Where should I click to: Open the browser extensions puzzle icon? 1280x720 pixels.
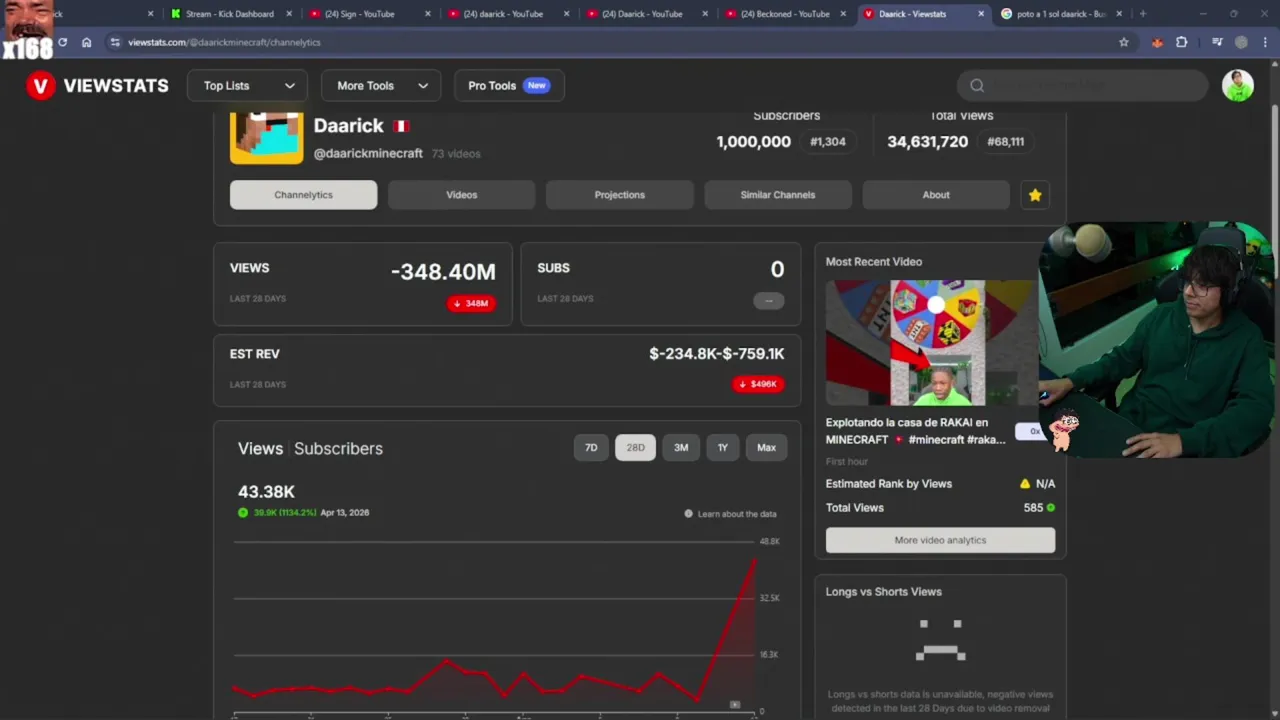(1181, 42)
